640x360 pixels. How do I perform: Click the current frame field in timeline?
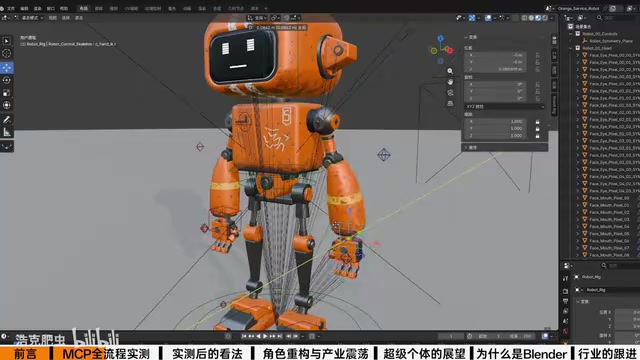point(451,336)
